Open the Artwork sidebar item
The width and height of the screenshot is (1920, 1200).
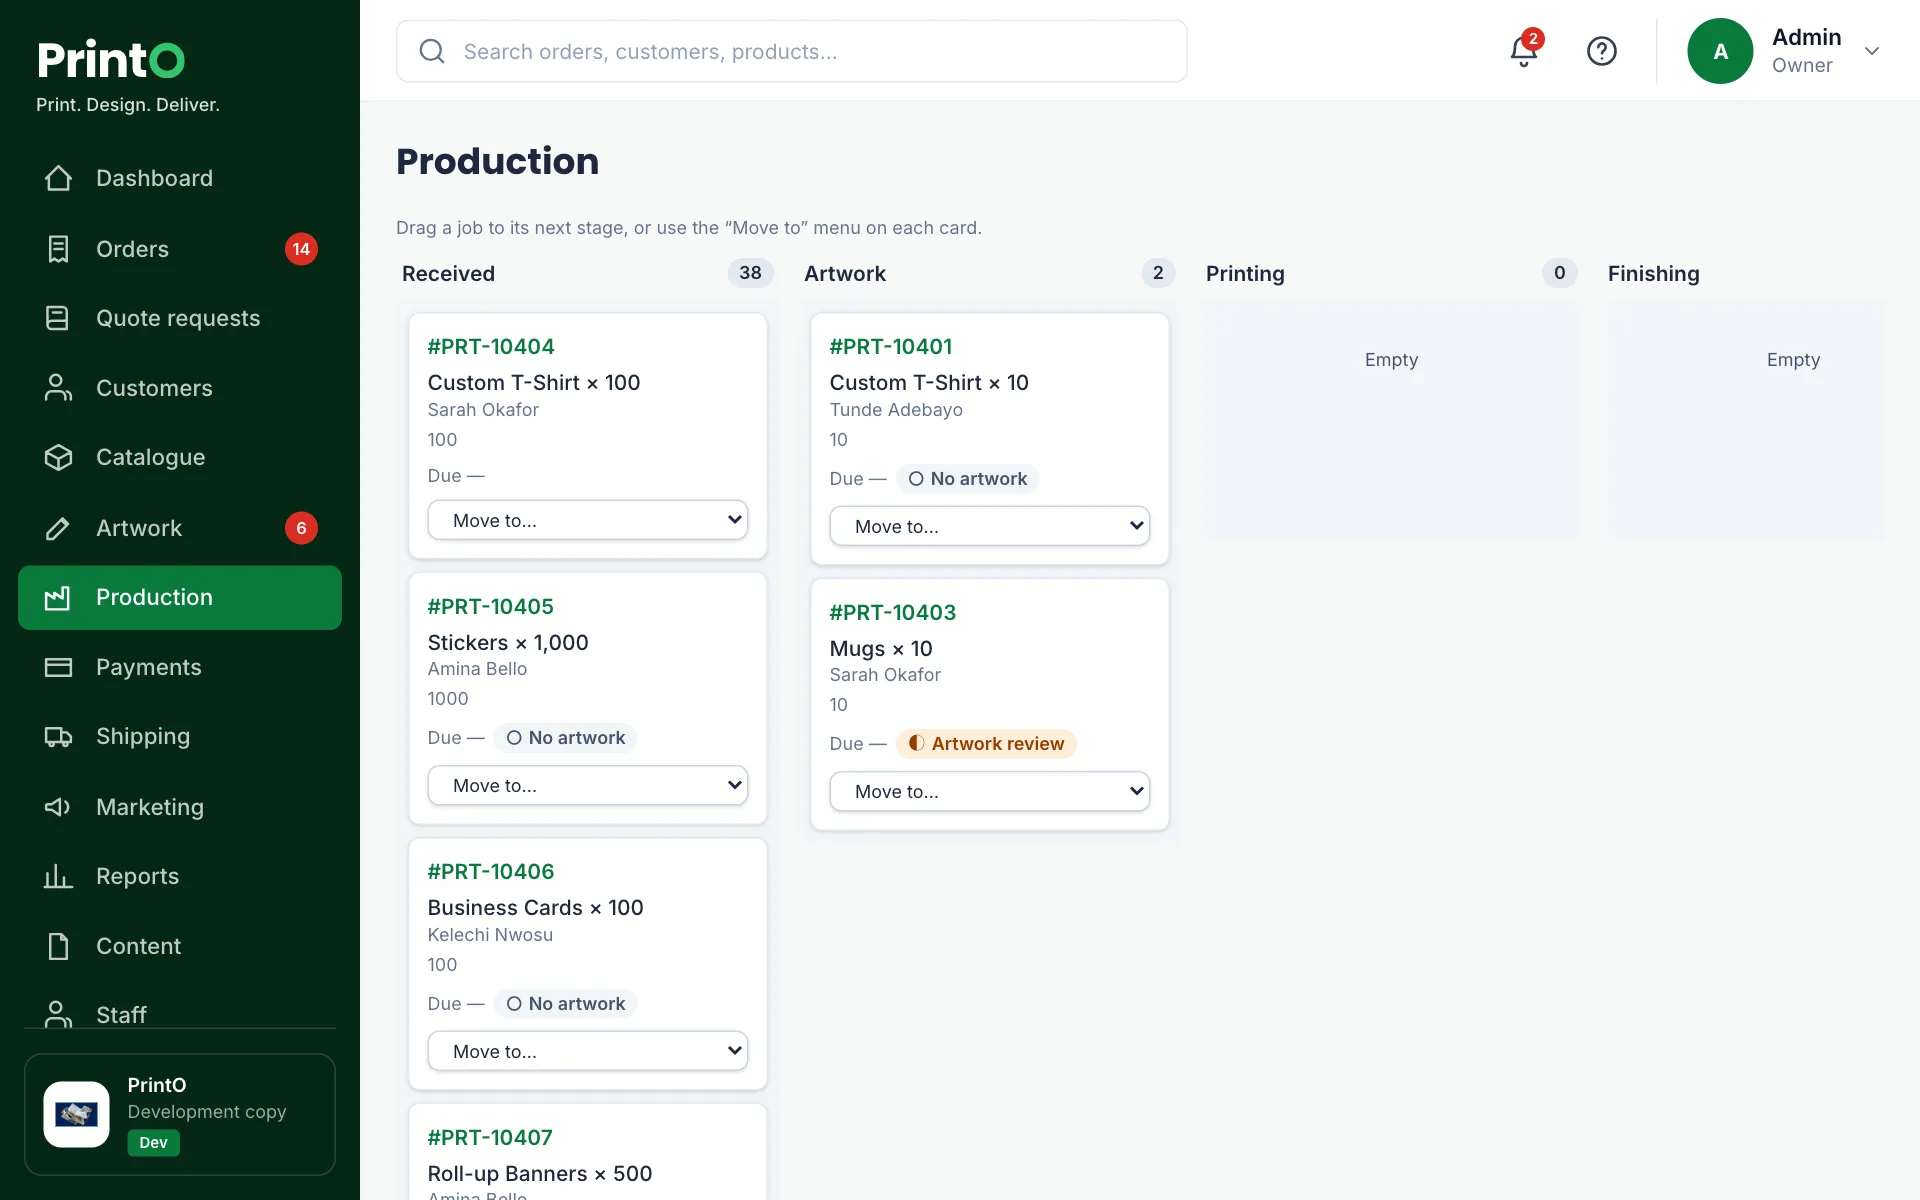tap(180, 528)
